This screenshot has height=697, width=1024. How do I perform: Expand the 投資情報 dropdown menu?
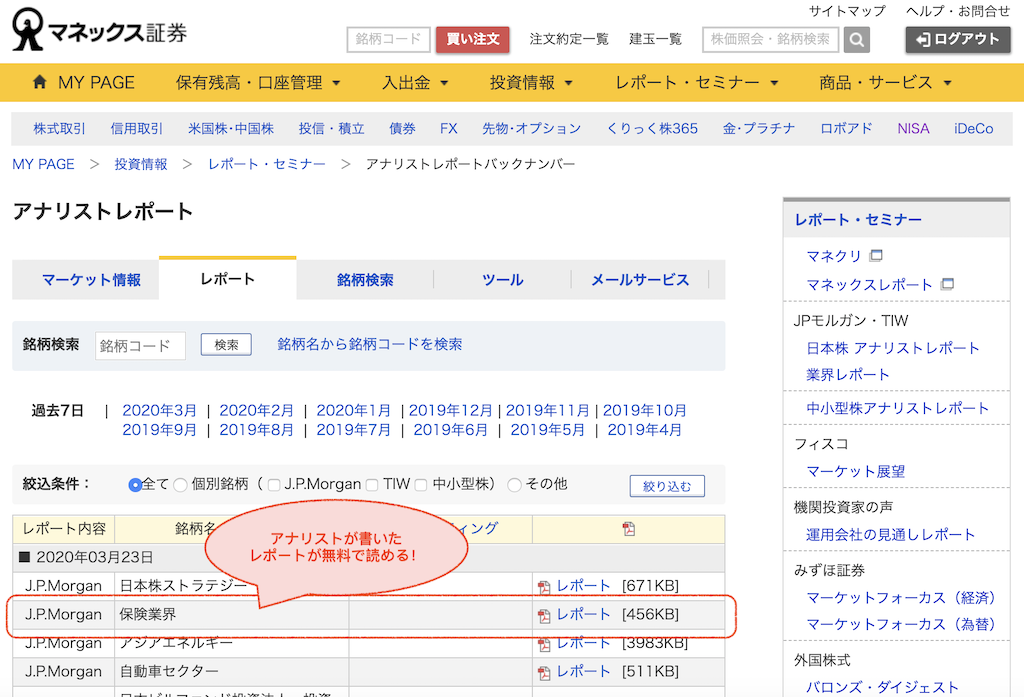tap(531, 82)
